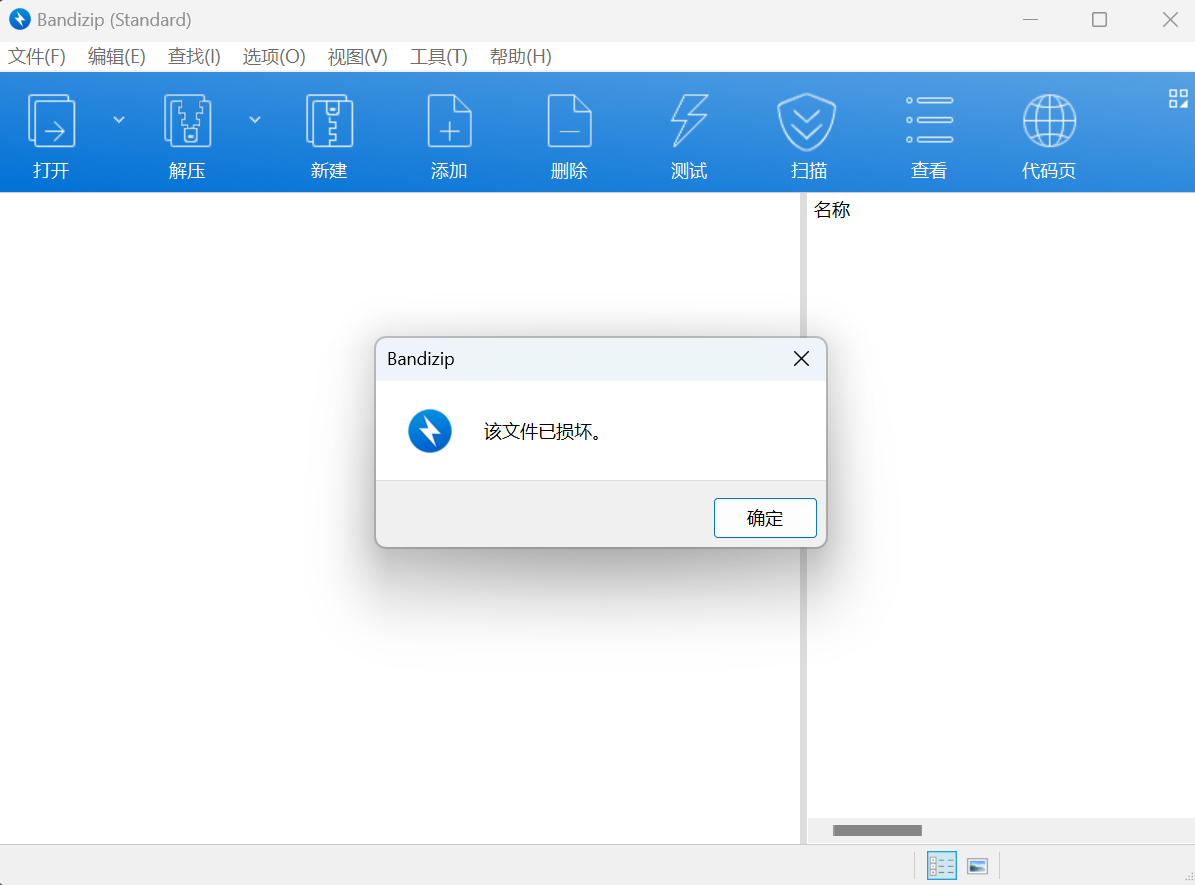The height and width of the screenshot is (885, 1195).
Task: Click the 该文件已损坏 message text
Action: pyautogui.click(x=543, y=431)
